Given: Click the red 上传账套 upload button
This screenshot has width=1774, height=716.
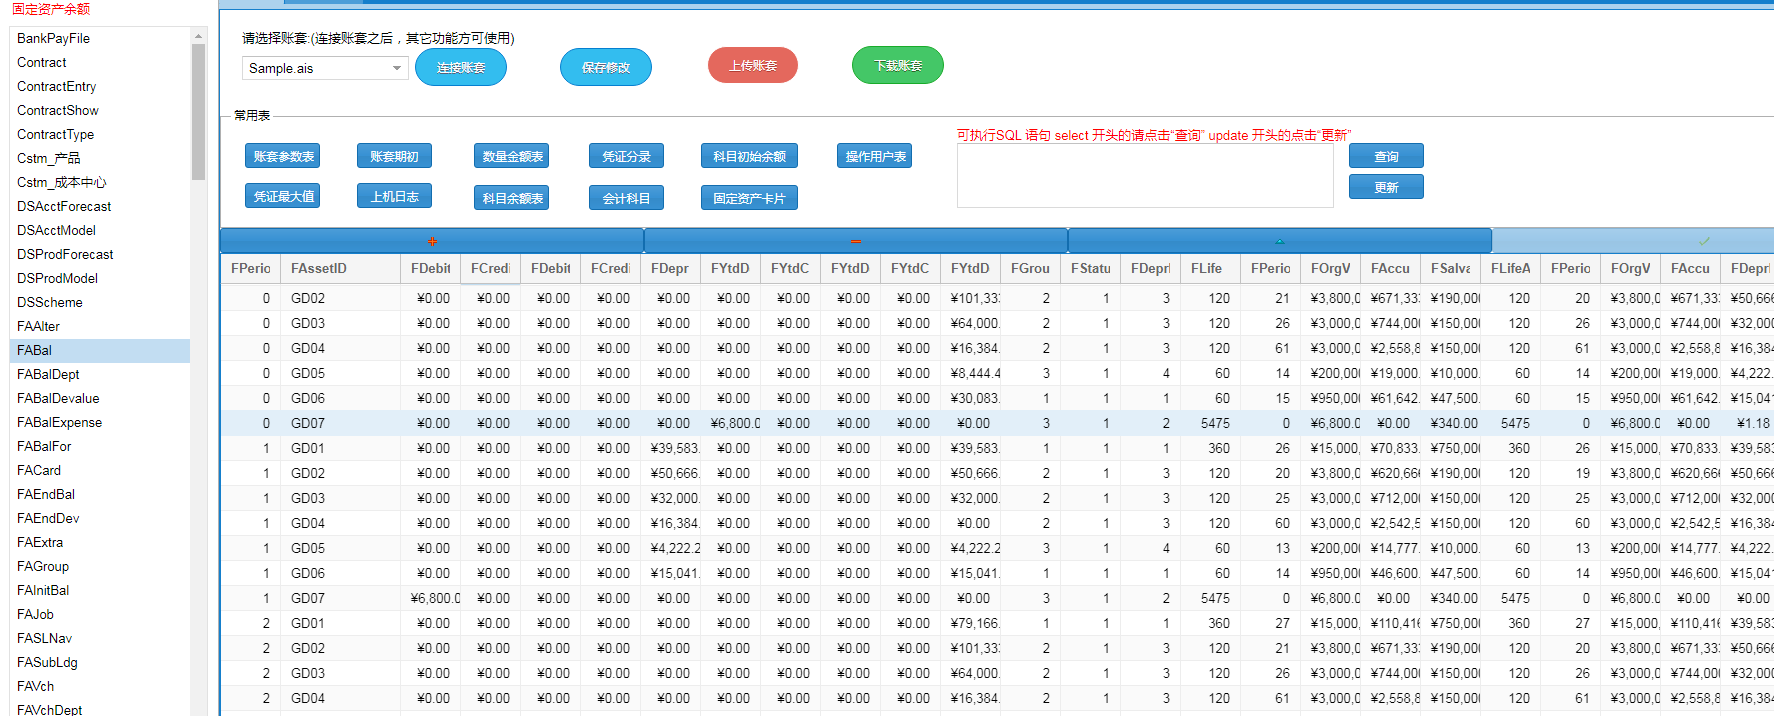Looking at the screenshot, I should point(753,65).
